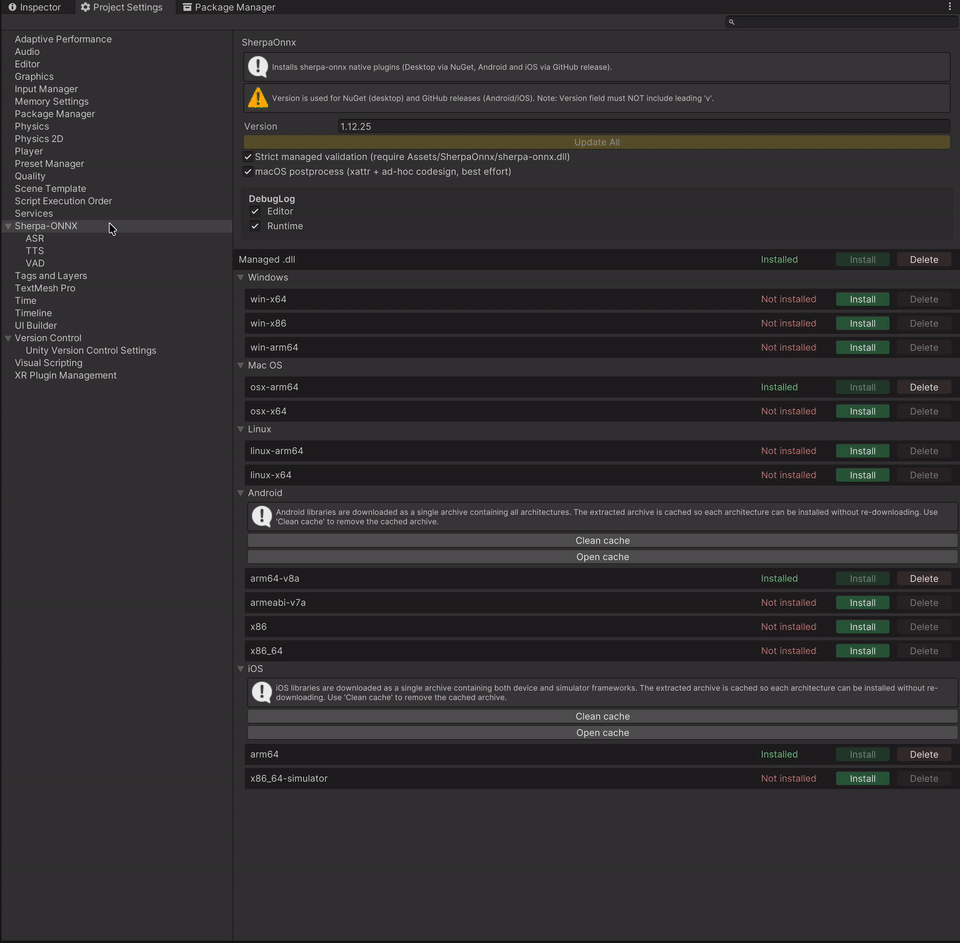Disable strict managed validation
The height and width of the screenshot is (943, 960).
(247, 157)
